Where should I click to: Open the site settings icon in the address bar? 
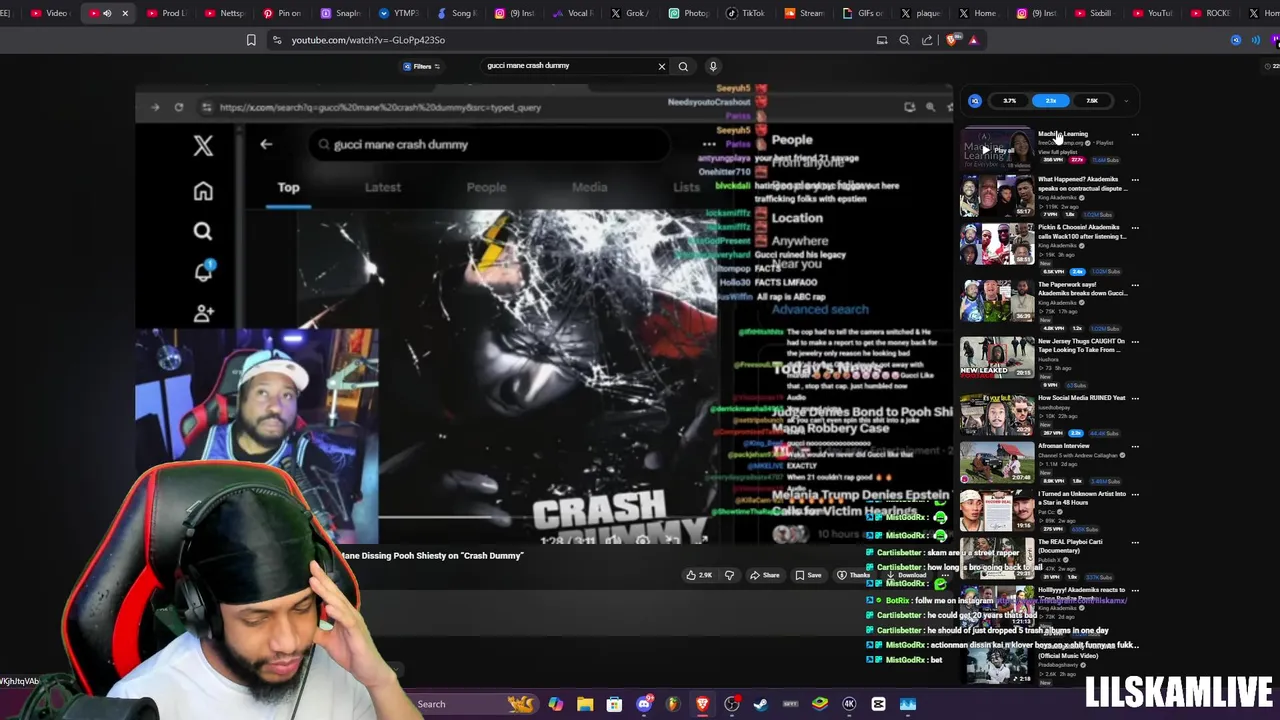[x=277, y=40]
